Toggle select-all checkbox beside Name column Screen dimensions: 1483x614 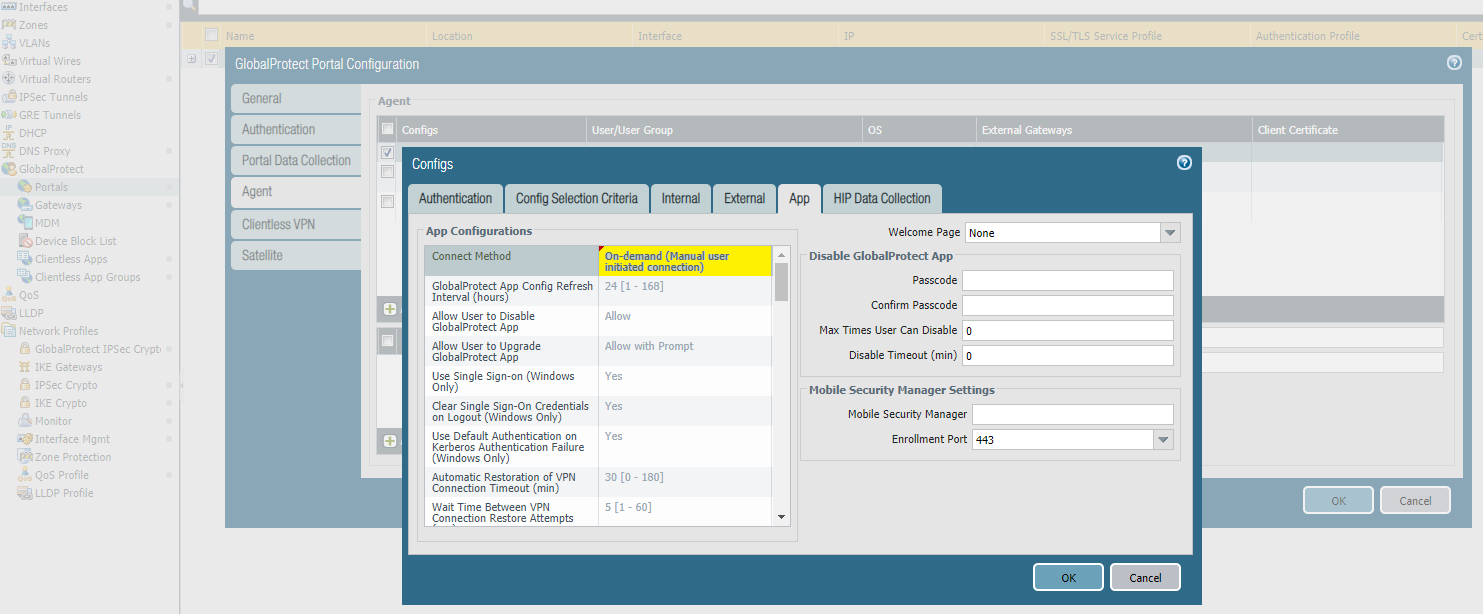point(211,35)
